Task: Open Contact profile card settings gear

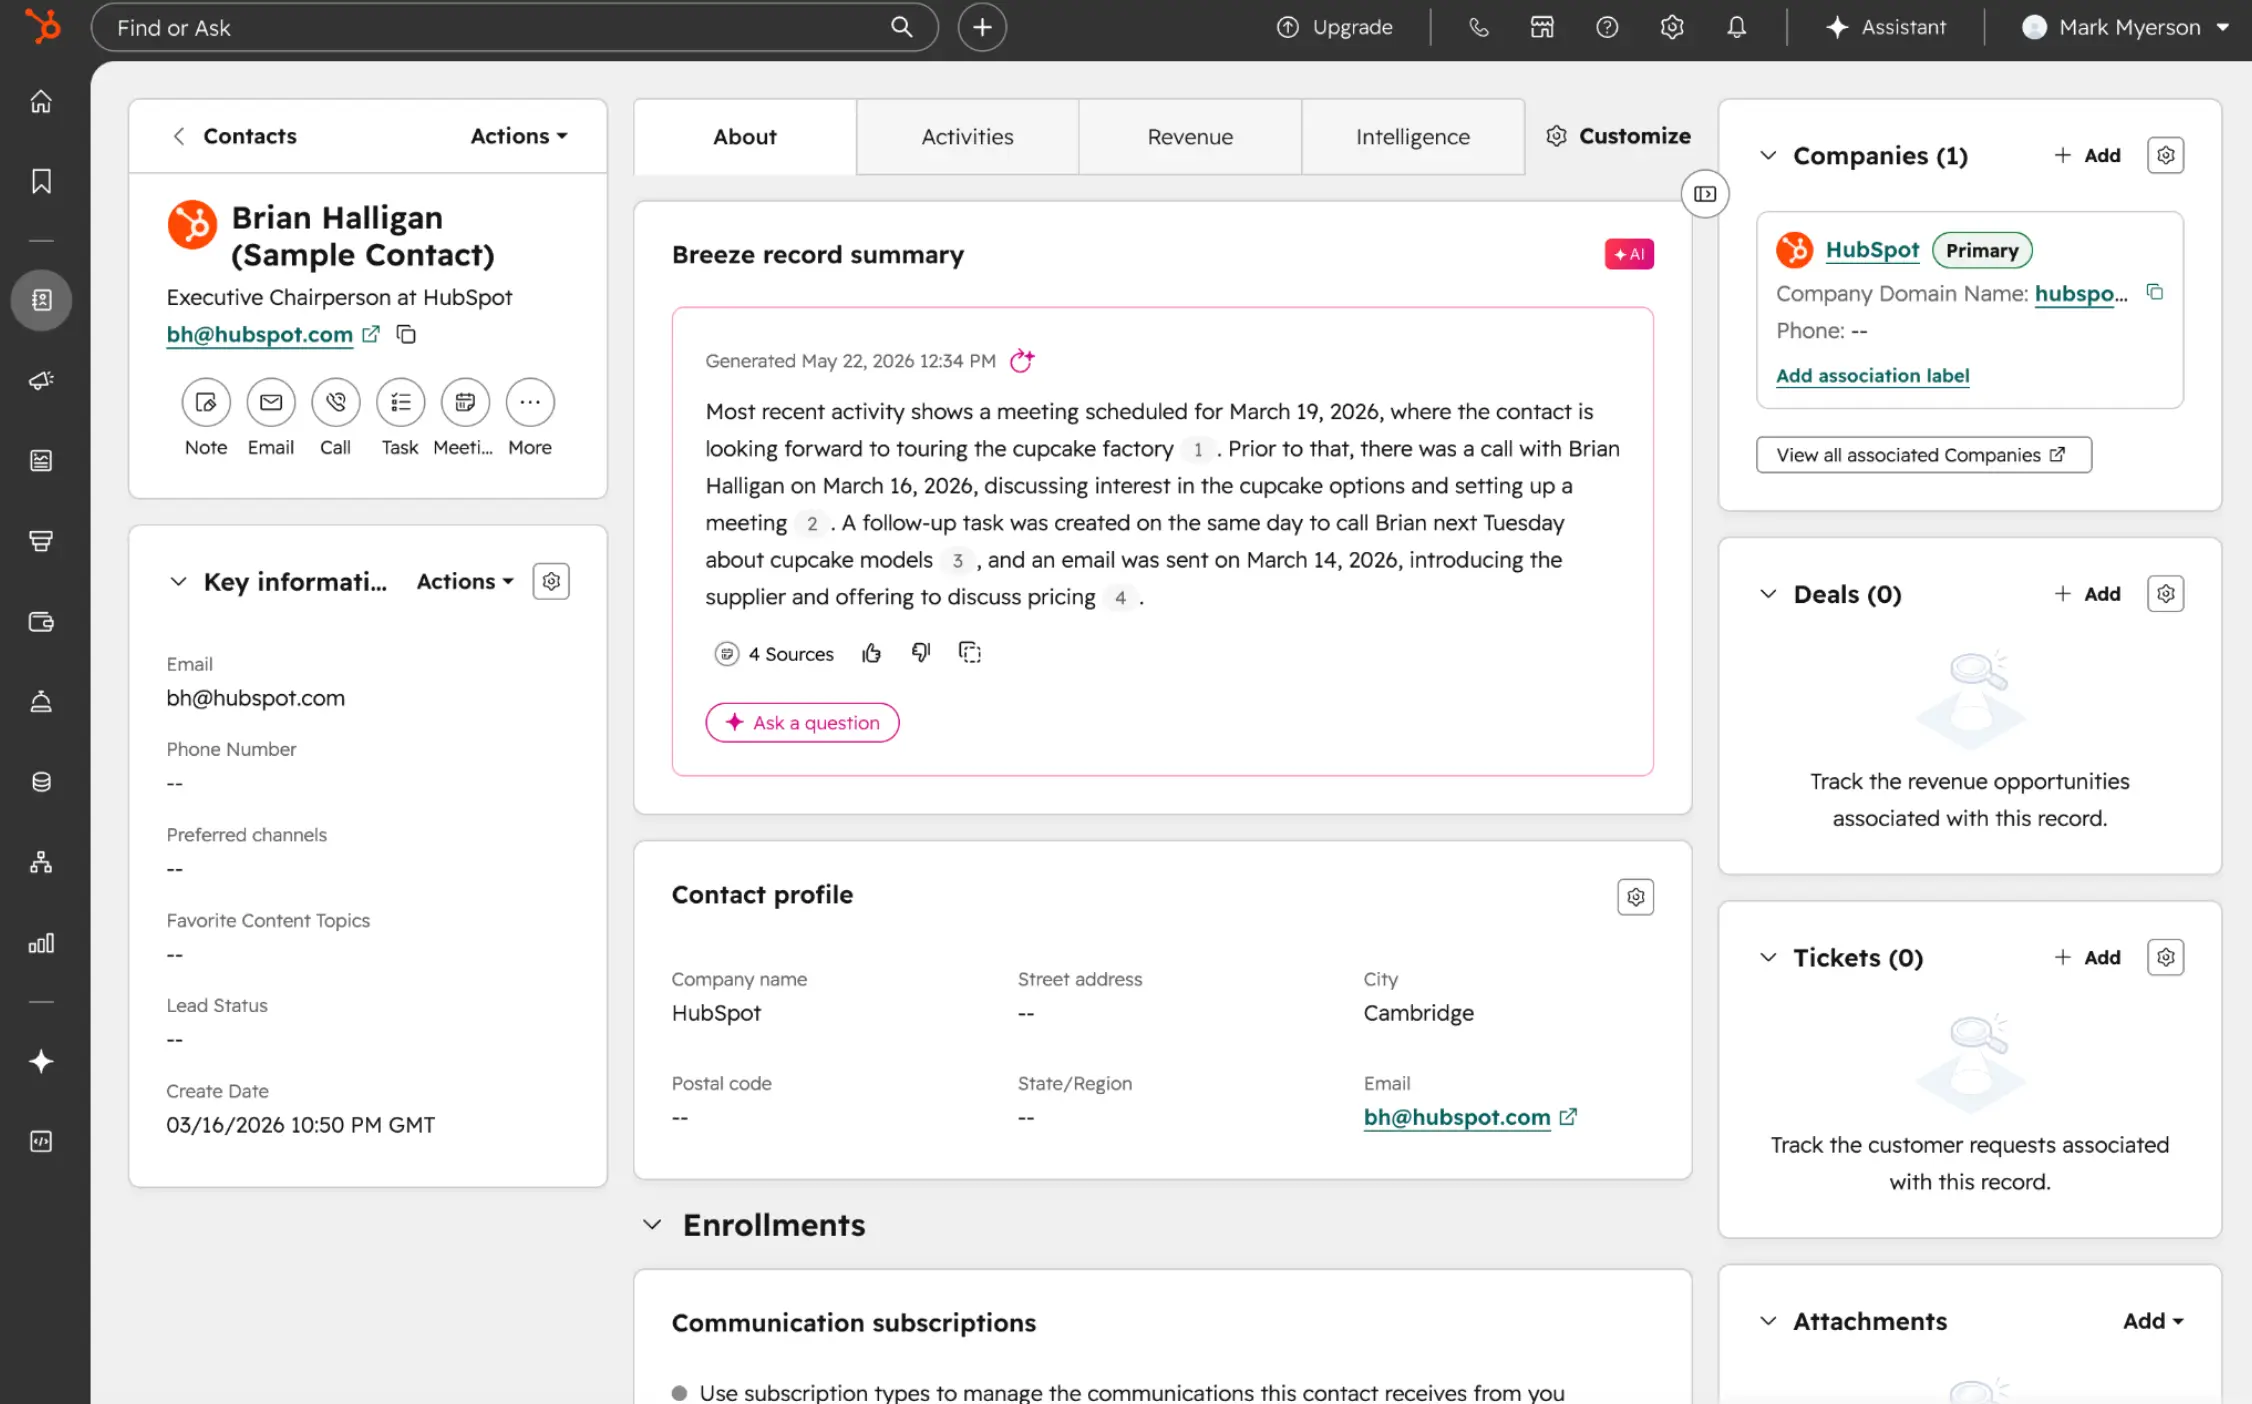Action: (1635, 897)
